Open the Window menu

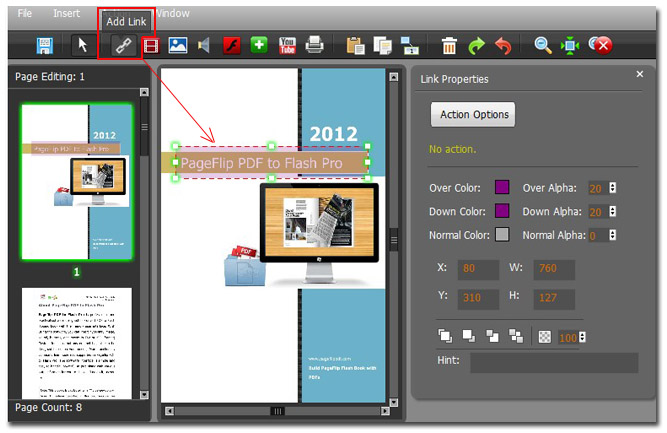click(x=172, y=14)
